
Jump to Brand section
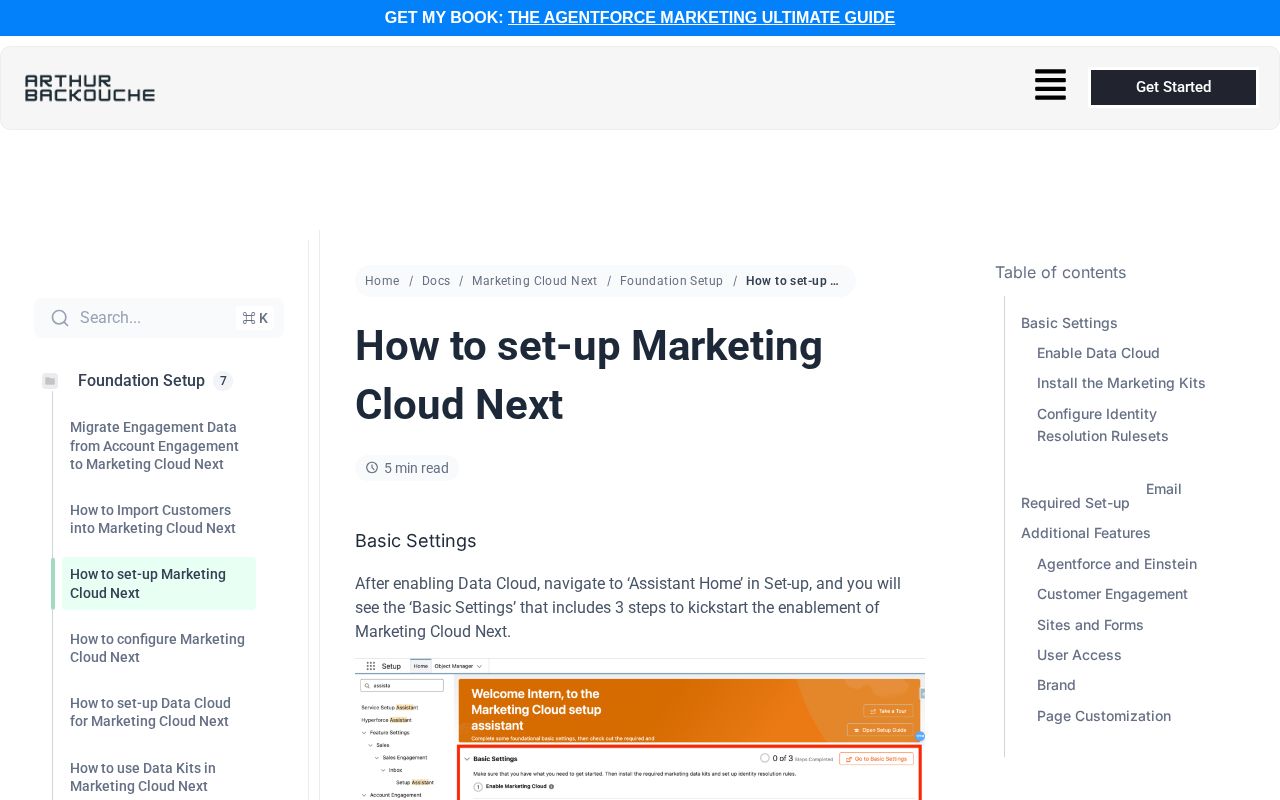[1056, 685]
